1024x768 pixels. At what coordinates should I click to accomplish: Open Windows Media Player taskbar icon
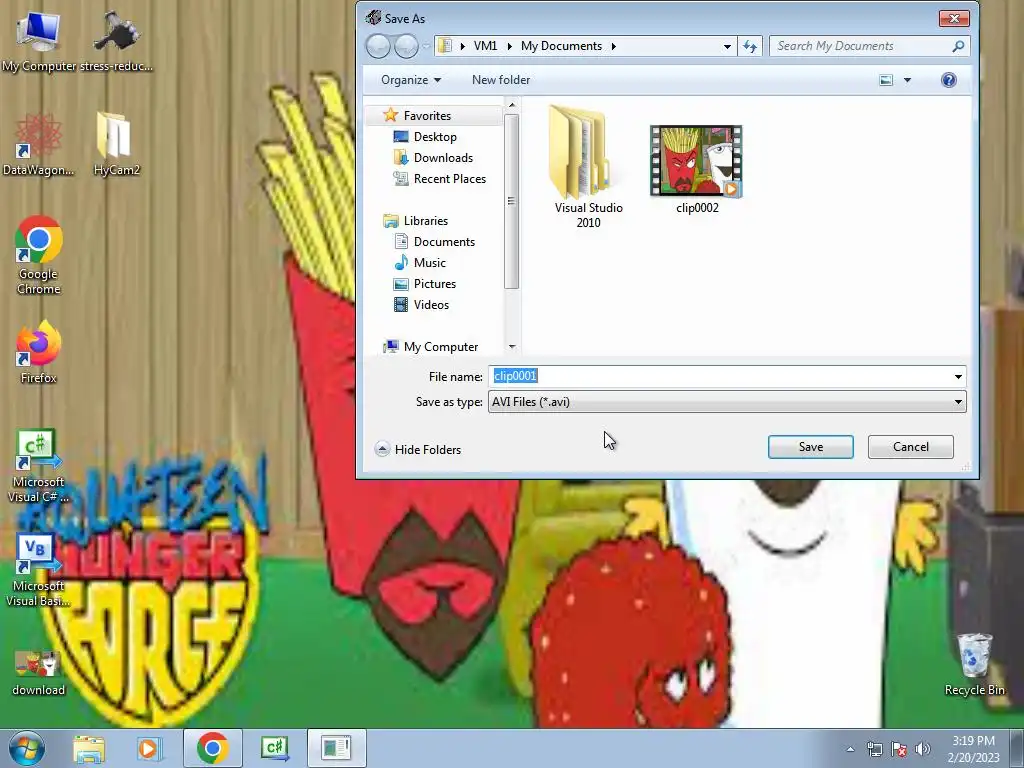pos(149,748)
